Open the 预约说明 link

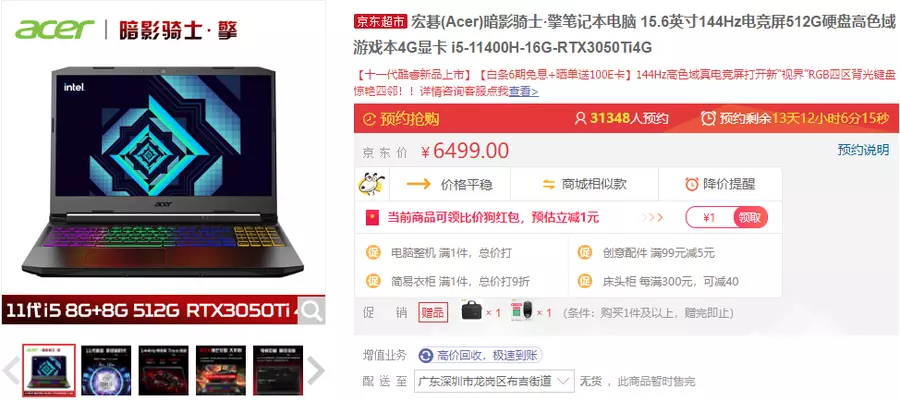[863, 150]
